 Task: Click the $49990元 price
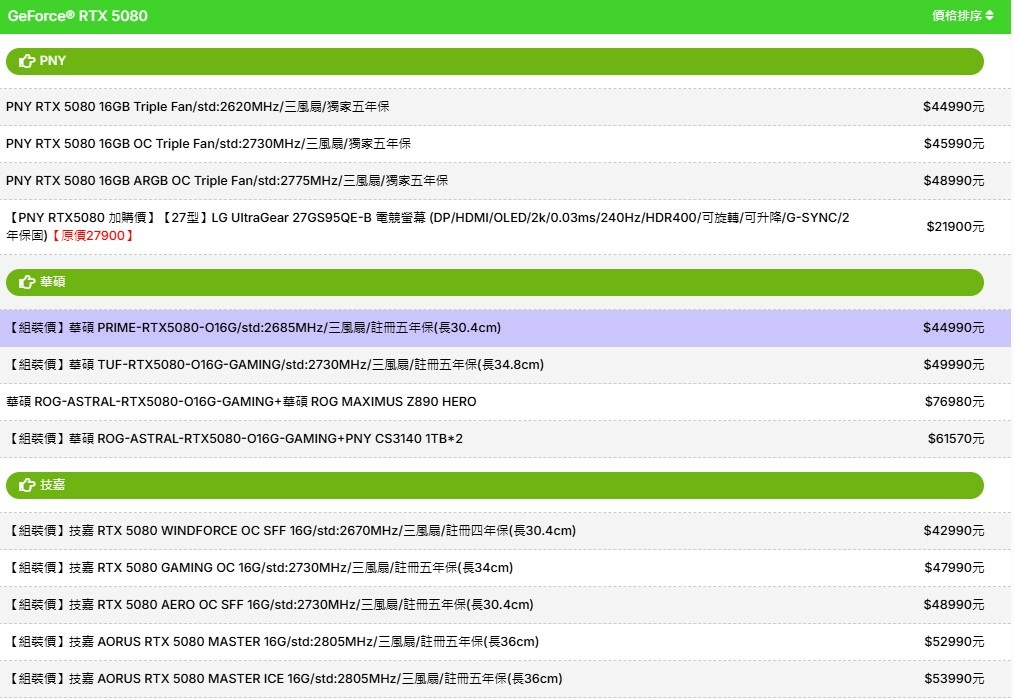click(x=954, y=365)
